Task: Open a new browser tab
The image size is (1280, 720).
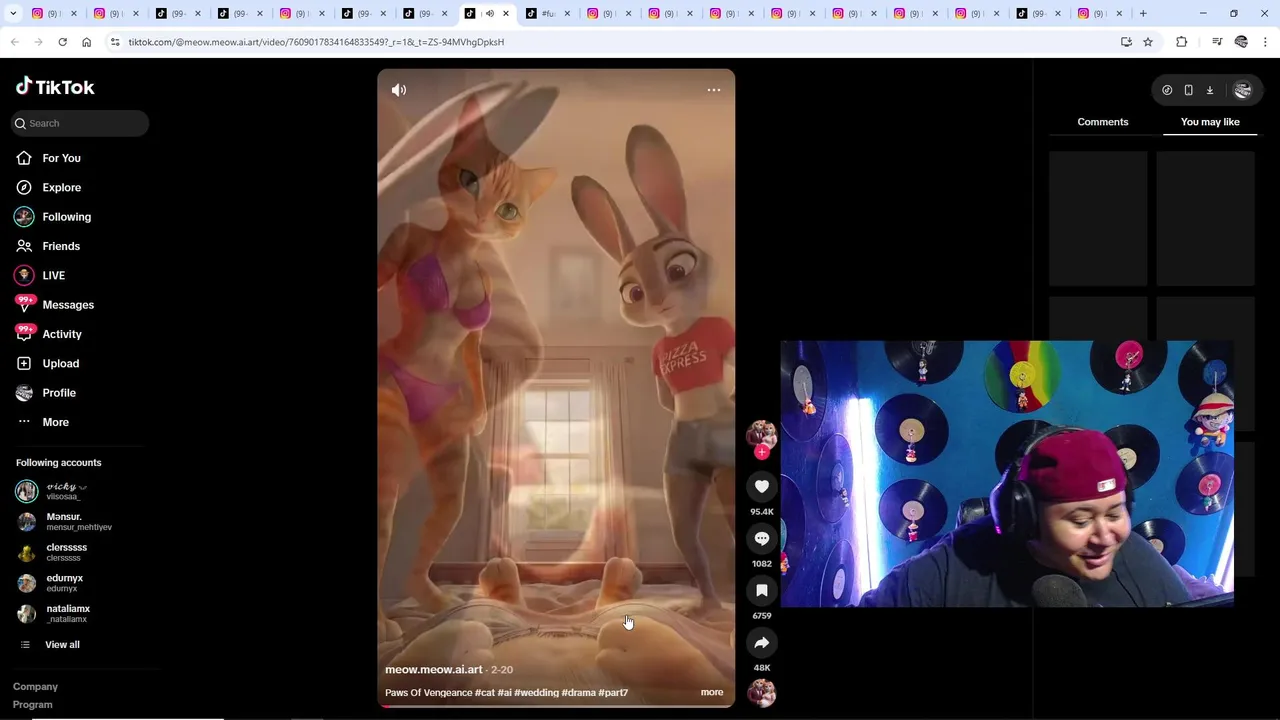Action: click(x=1143, y=14)
